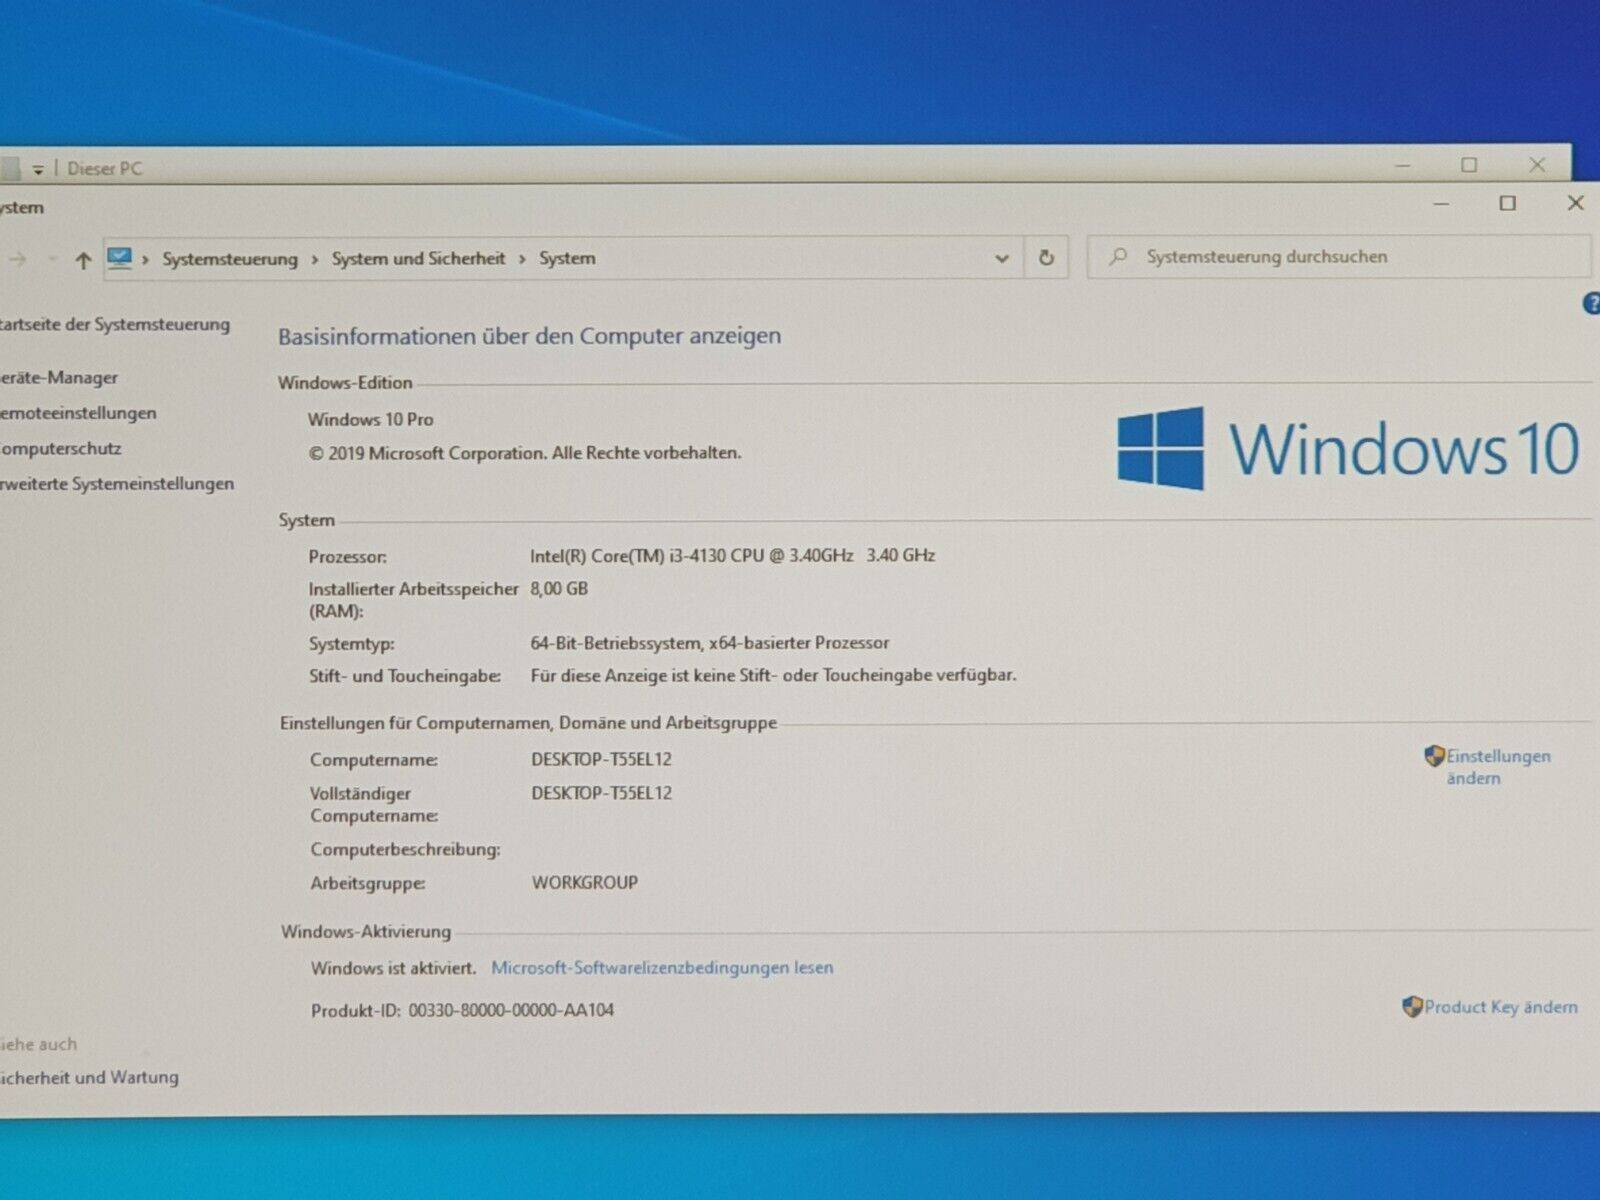Click the Computernamen, Domäne und Arbeitsgruppe header
This screenshot has height=1200, width=1600.
tap(528, 723)
